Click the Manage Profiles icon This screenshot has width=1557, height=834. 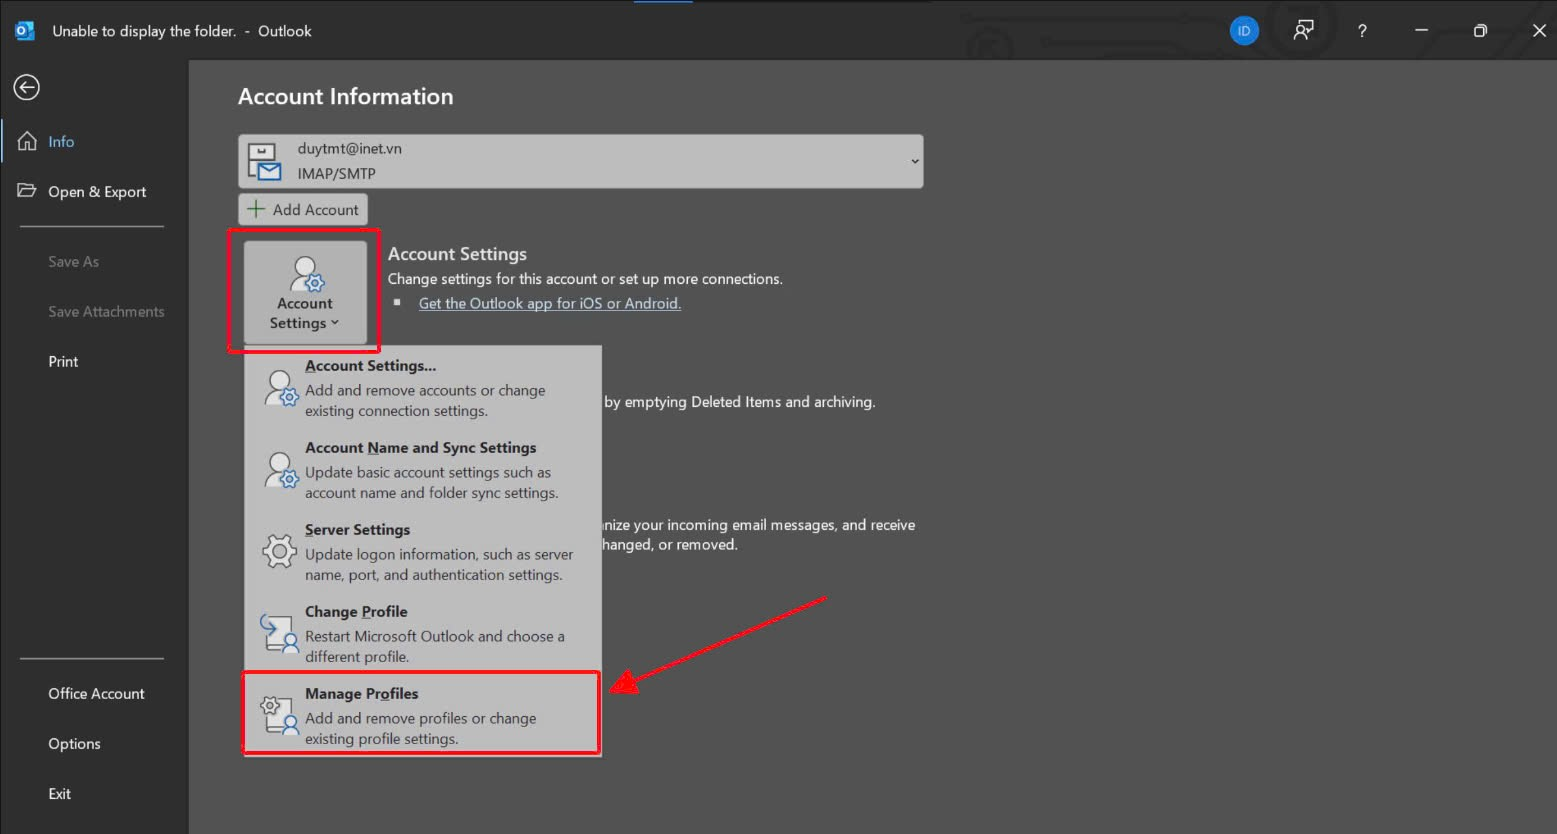pyautogui.click(x=279, y=716)
